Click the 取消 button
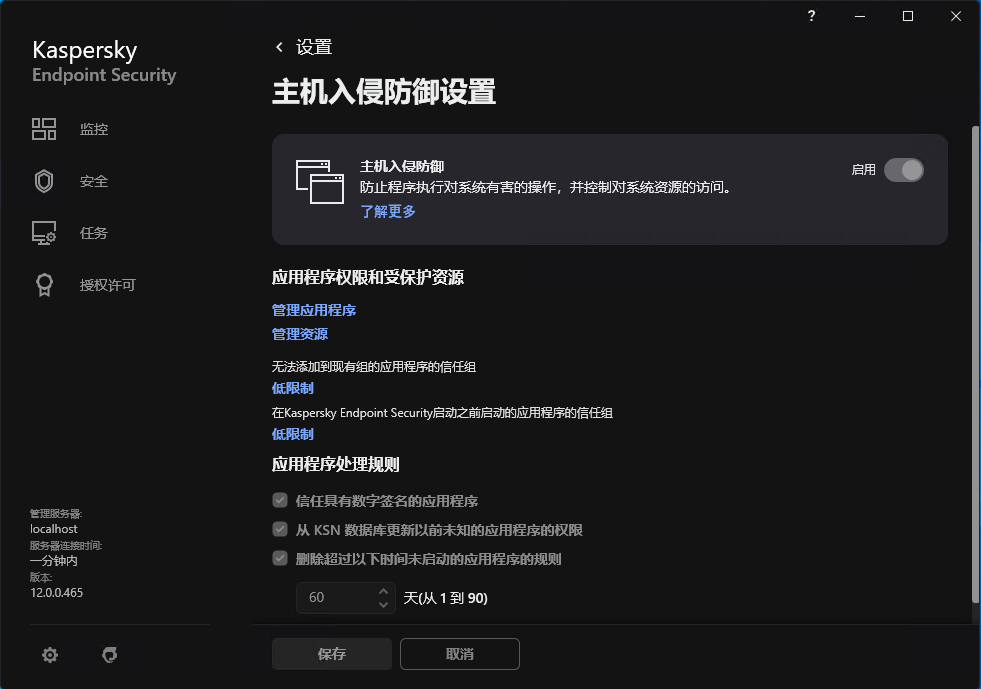 coord(460,654)
